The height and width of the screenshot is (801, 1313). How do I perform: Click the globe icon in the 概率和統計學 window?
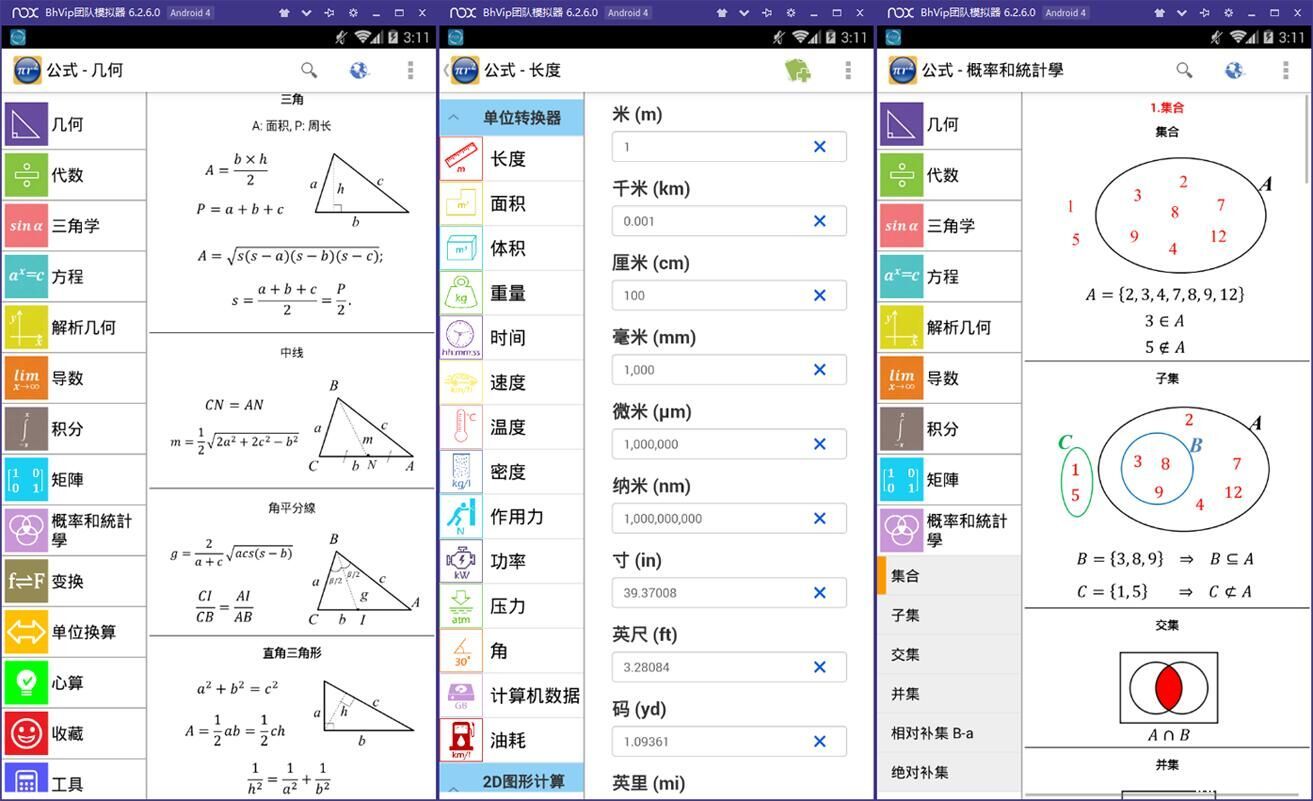(1234, 70)
